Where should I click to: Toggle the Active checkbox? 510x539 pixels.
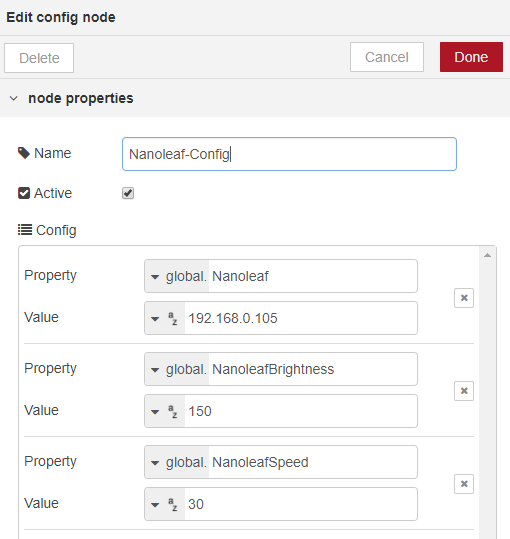[128, 193]
